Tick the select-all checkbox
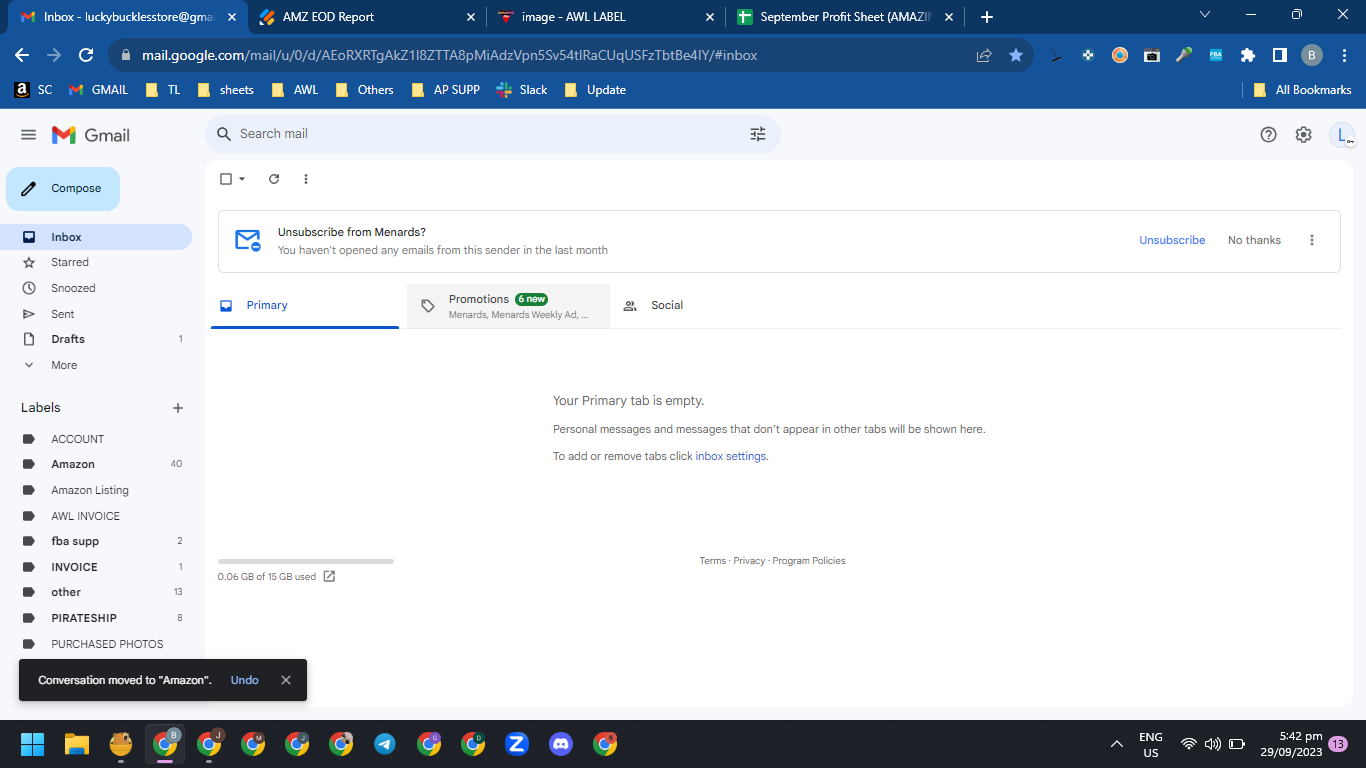Screen dimensions: 1366x768 click(226, 179)
